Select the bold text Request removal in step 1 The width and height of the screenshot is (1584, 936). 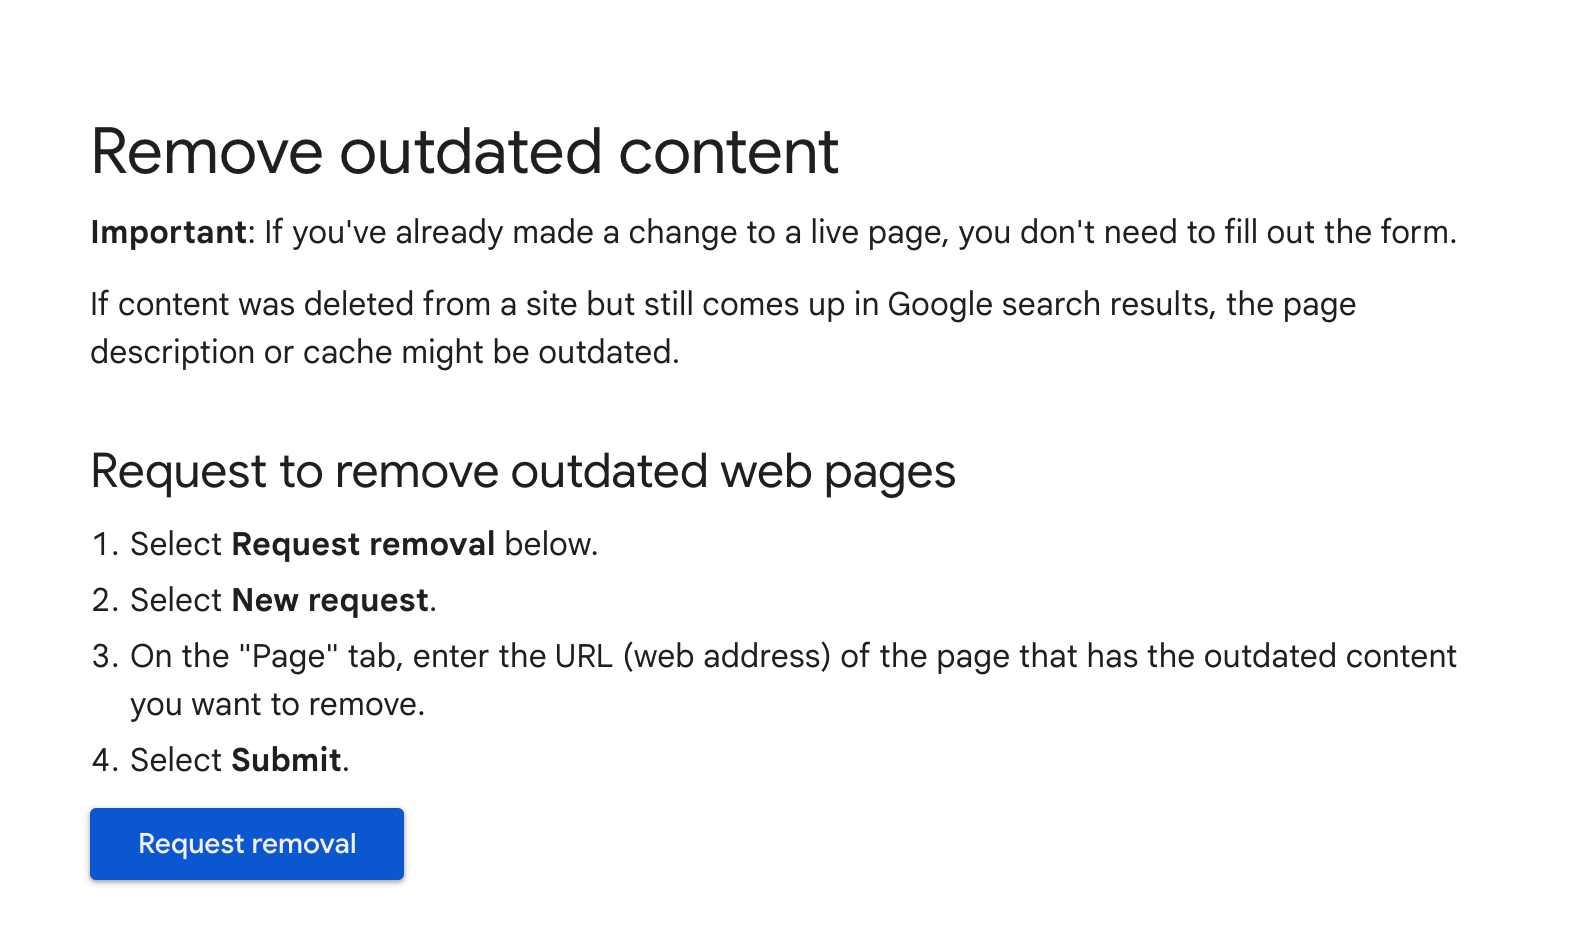(x=364, y=544)
